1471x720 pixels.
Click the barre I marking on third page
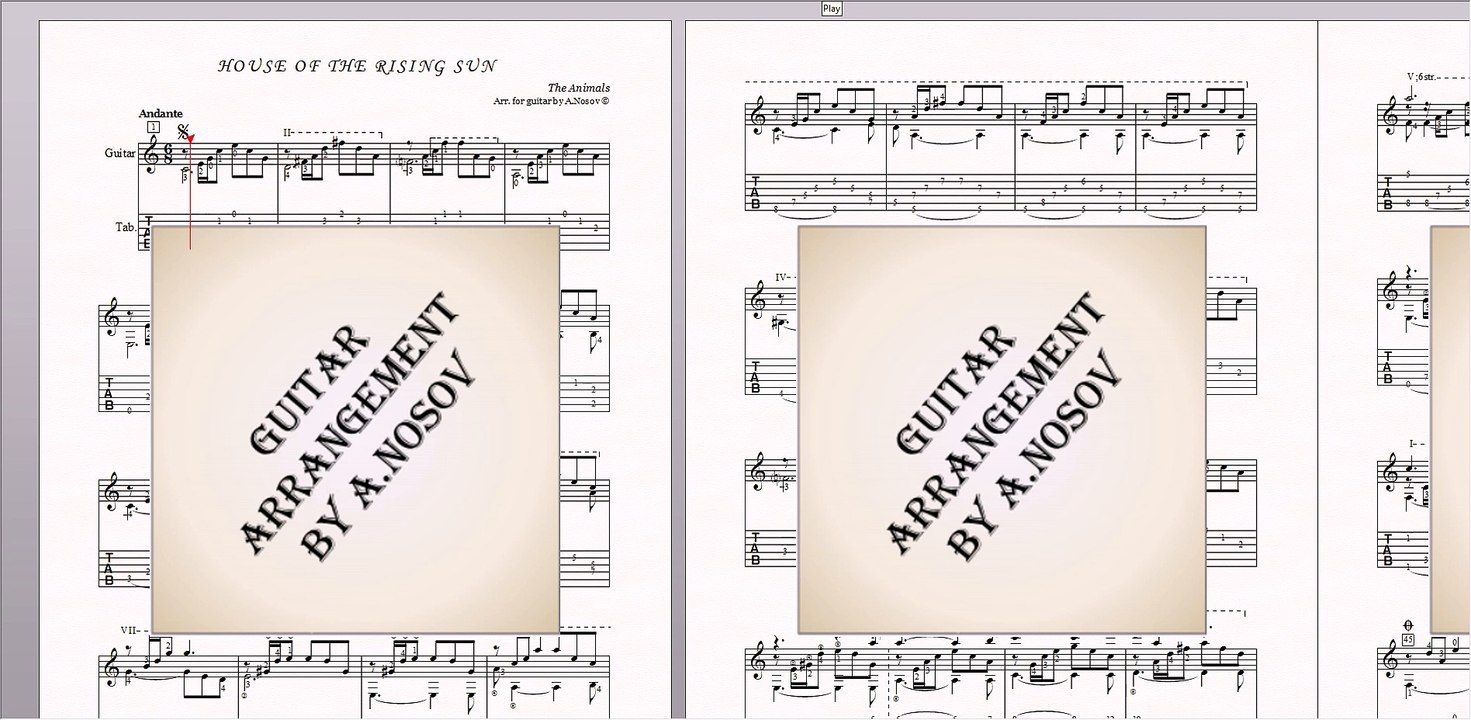(1413, 443)
